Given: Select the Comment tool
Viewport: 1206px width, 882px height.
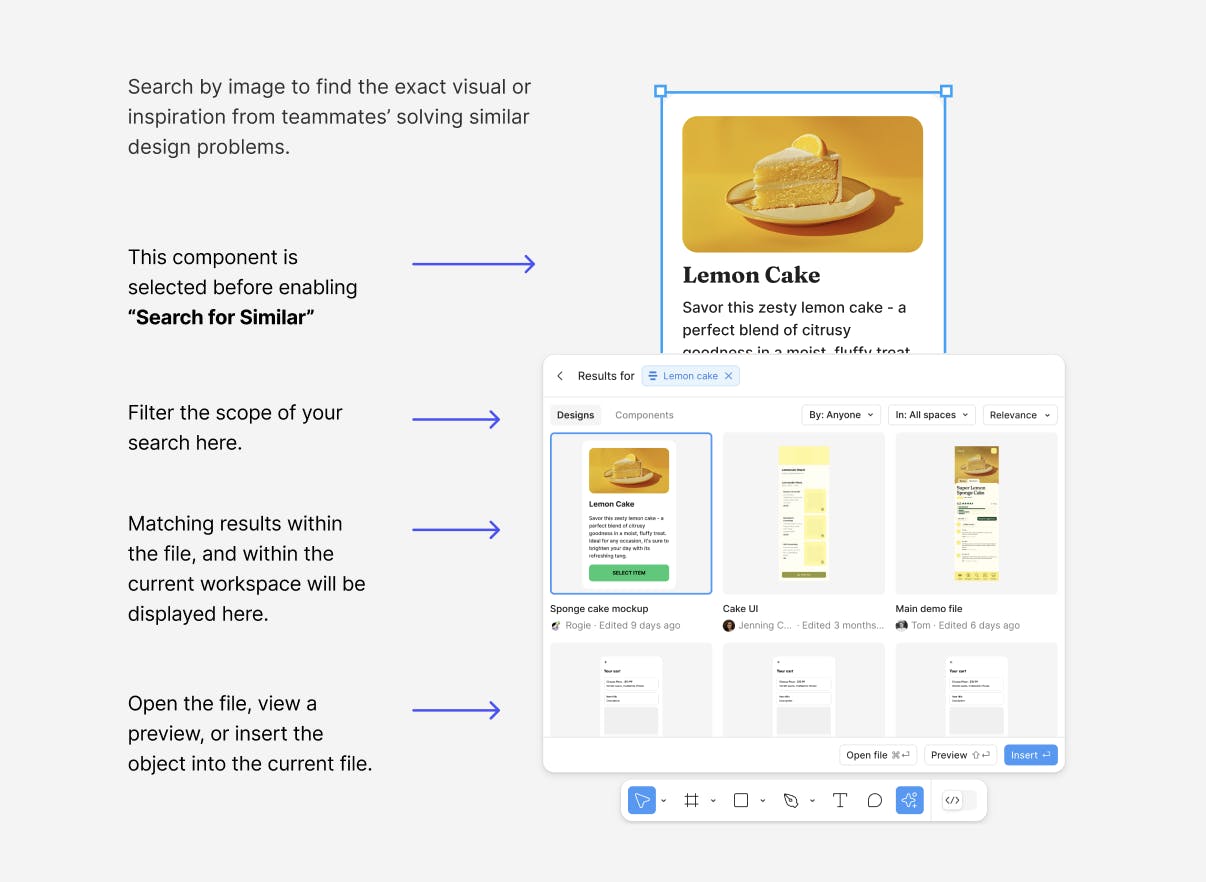Looking at the screenshot, I should (x=875, y=800).
